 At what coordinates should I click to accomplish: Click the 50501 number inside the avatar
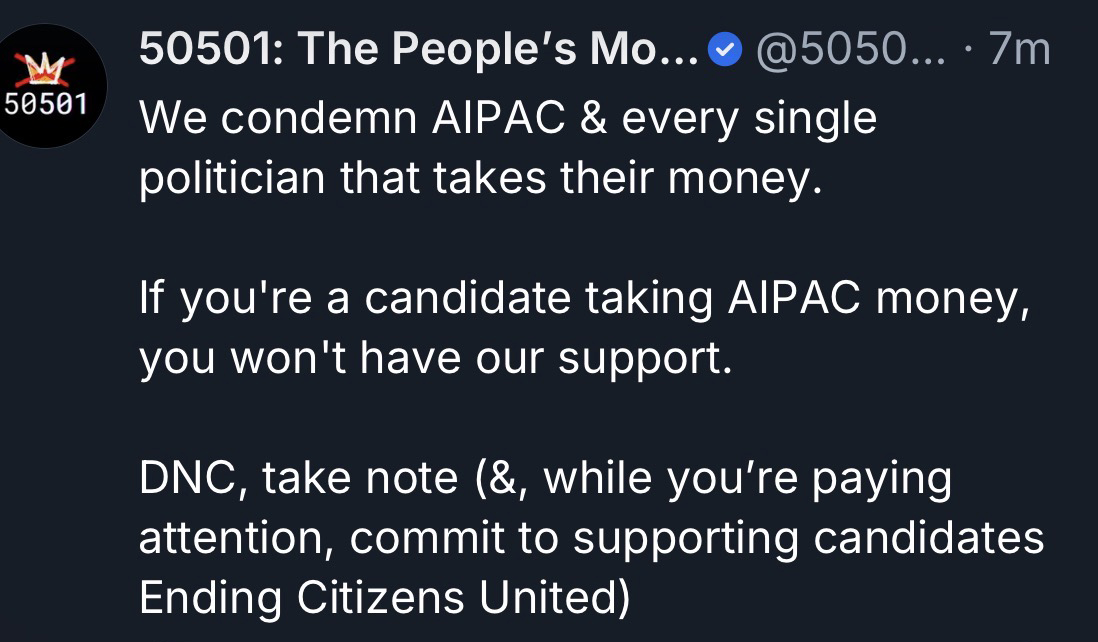[46, 103]
